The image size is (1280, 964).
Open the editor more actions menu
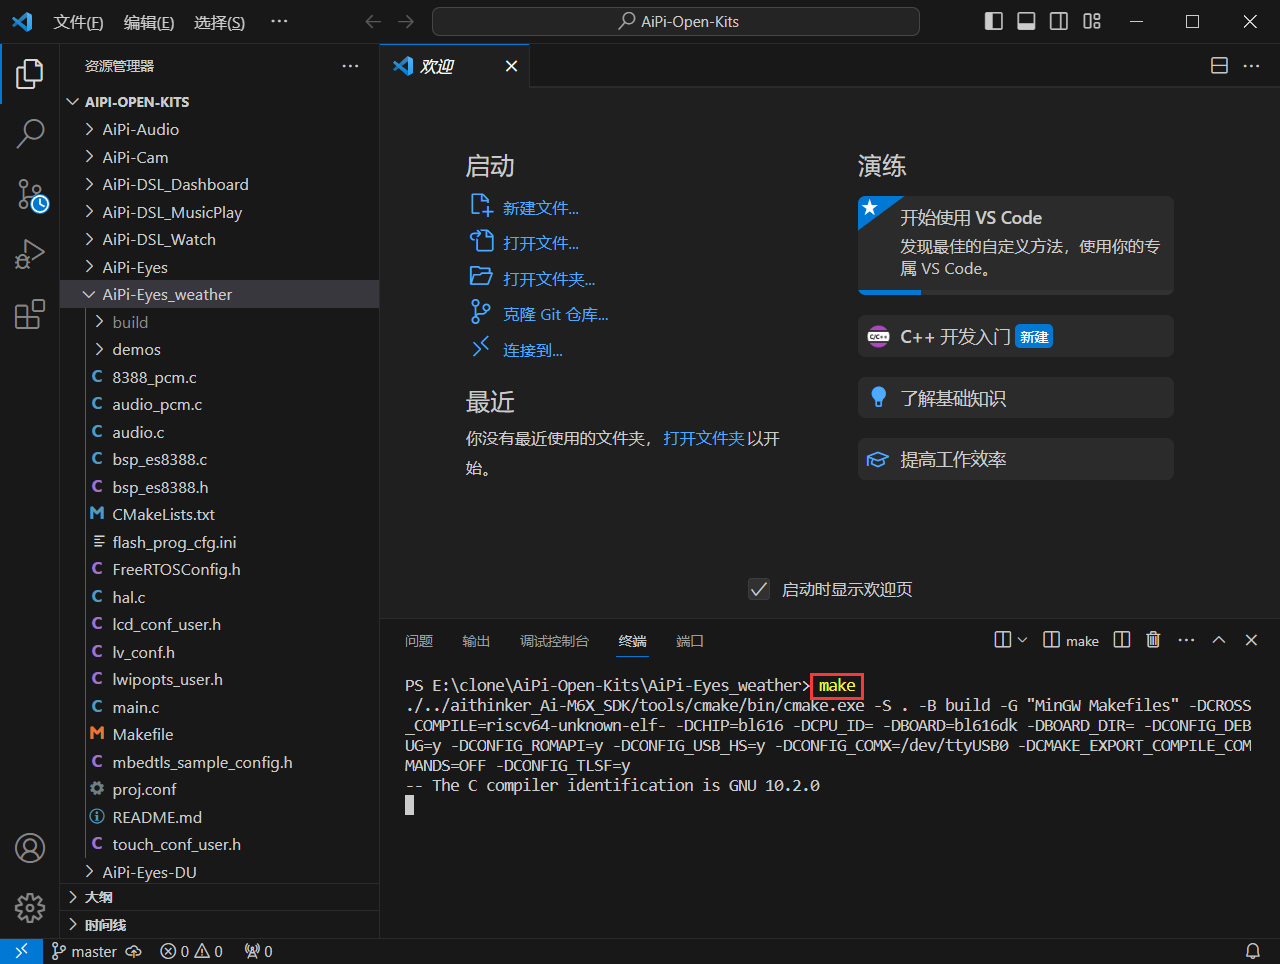click(1251, 65)
